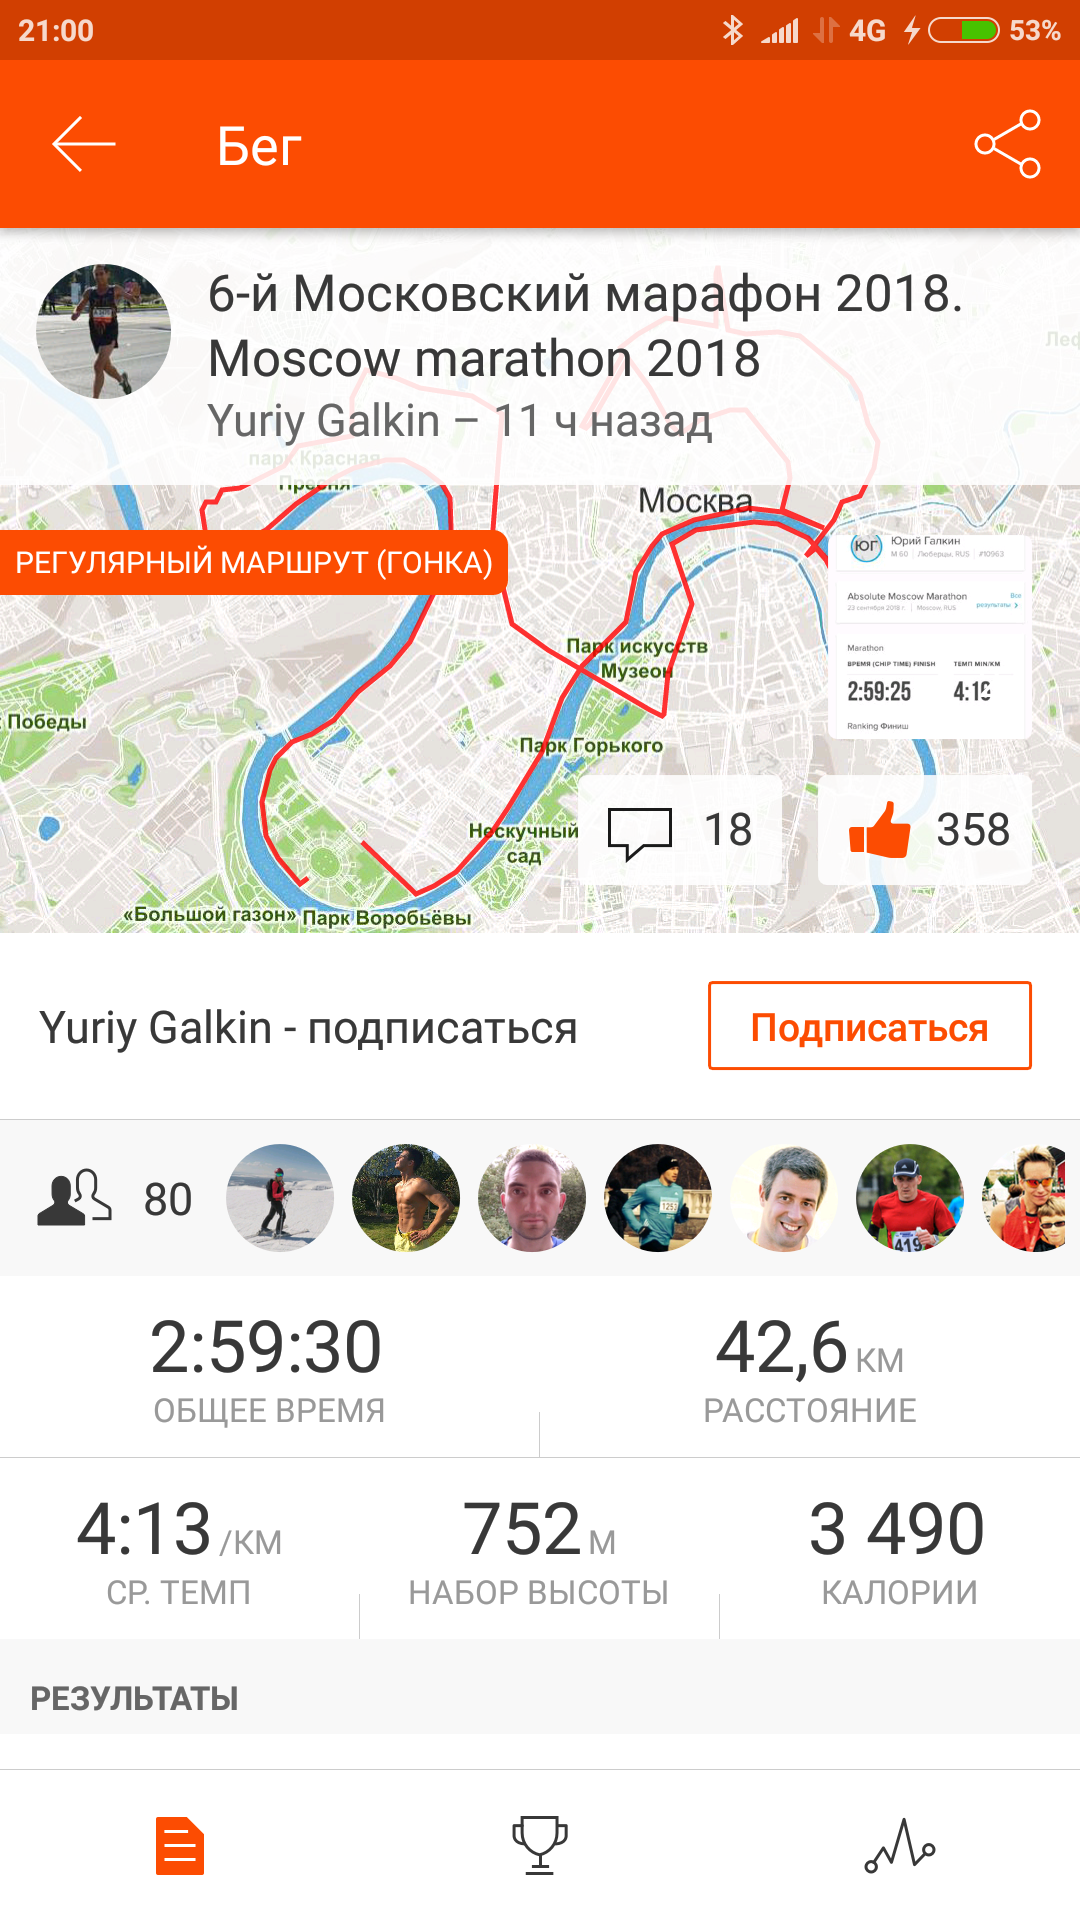Open the overview document tab icon
The width and height of the screenshot is (1080, 1920).
[x=180, y=1846]
